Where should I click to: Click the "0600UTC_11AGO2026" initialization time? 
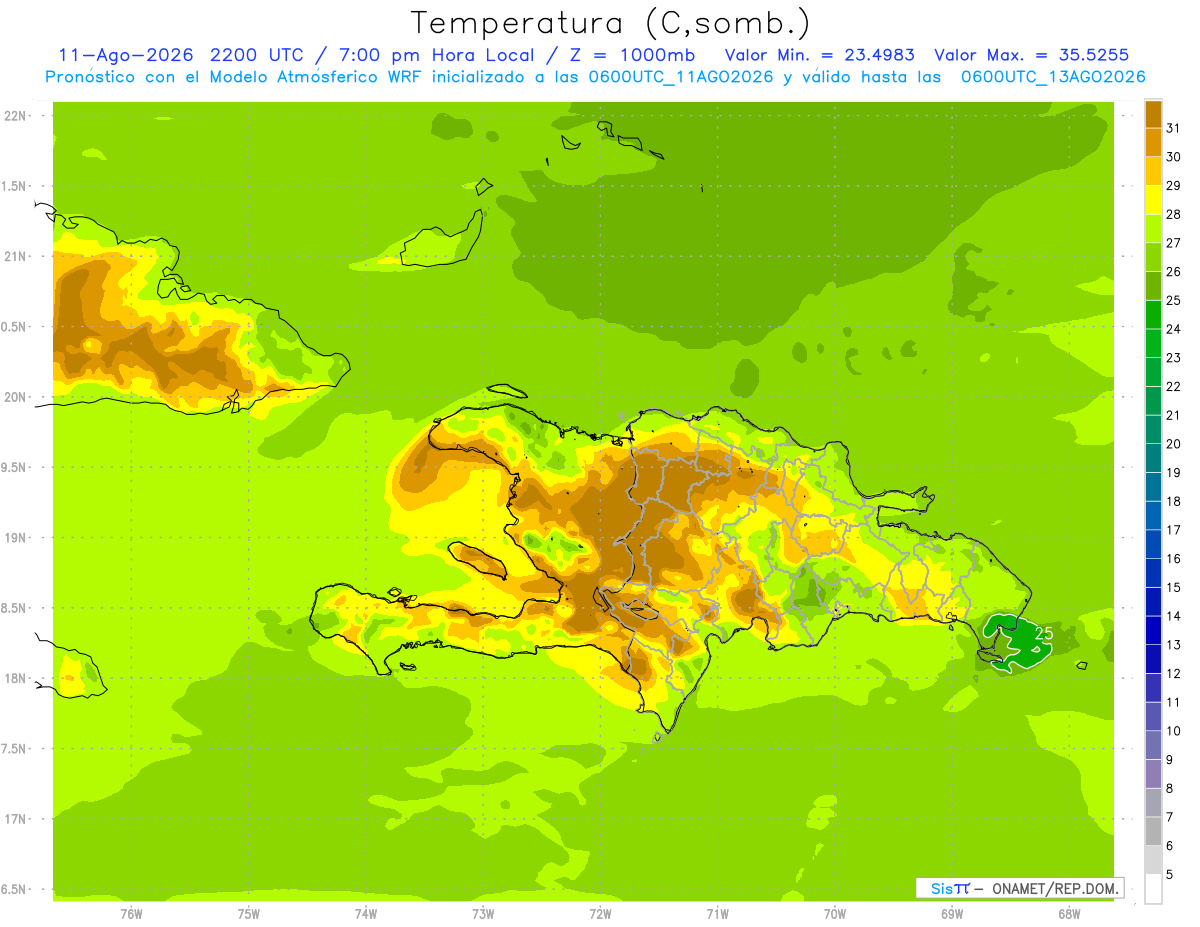pyautogui.click(x=682, y=77)
